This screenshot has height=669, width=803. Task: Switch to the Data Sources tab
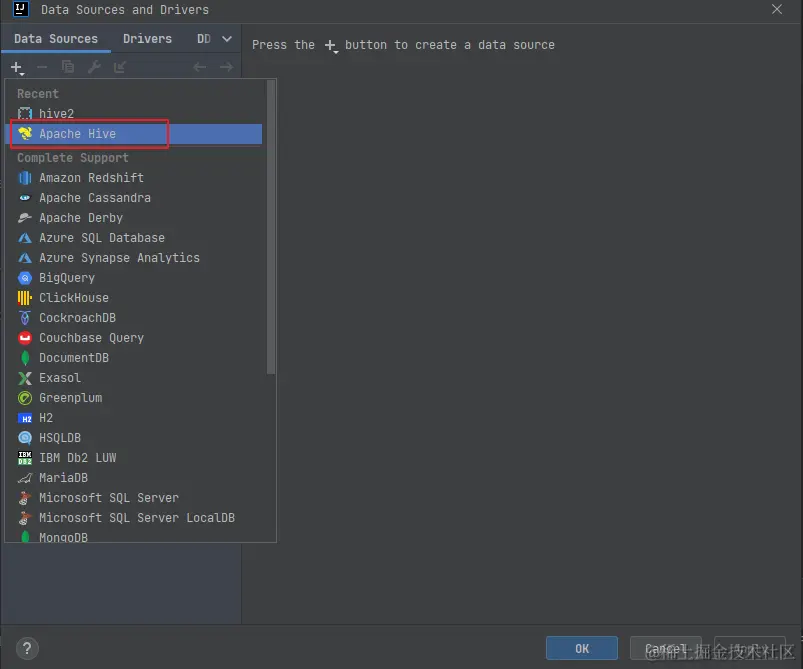(56, 39)
